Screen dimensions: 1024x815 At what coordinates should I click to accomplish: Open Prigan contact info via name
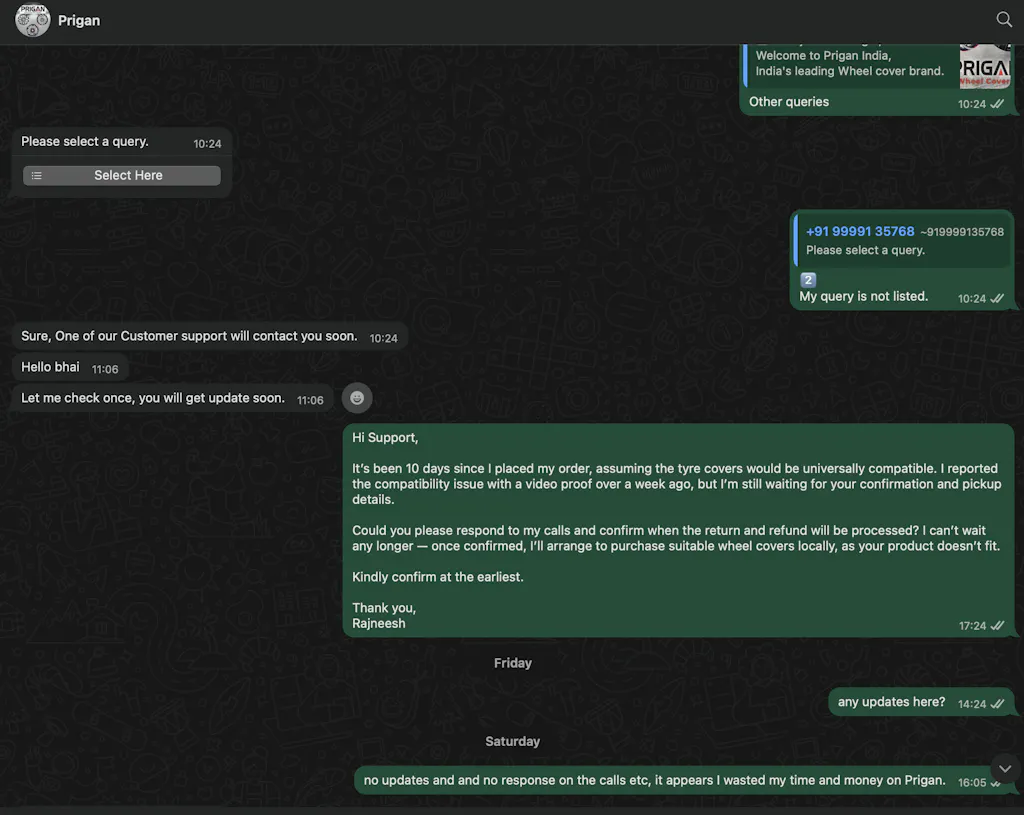[79, 21]
